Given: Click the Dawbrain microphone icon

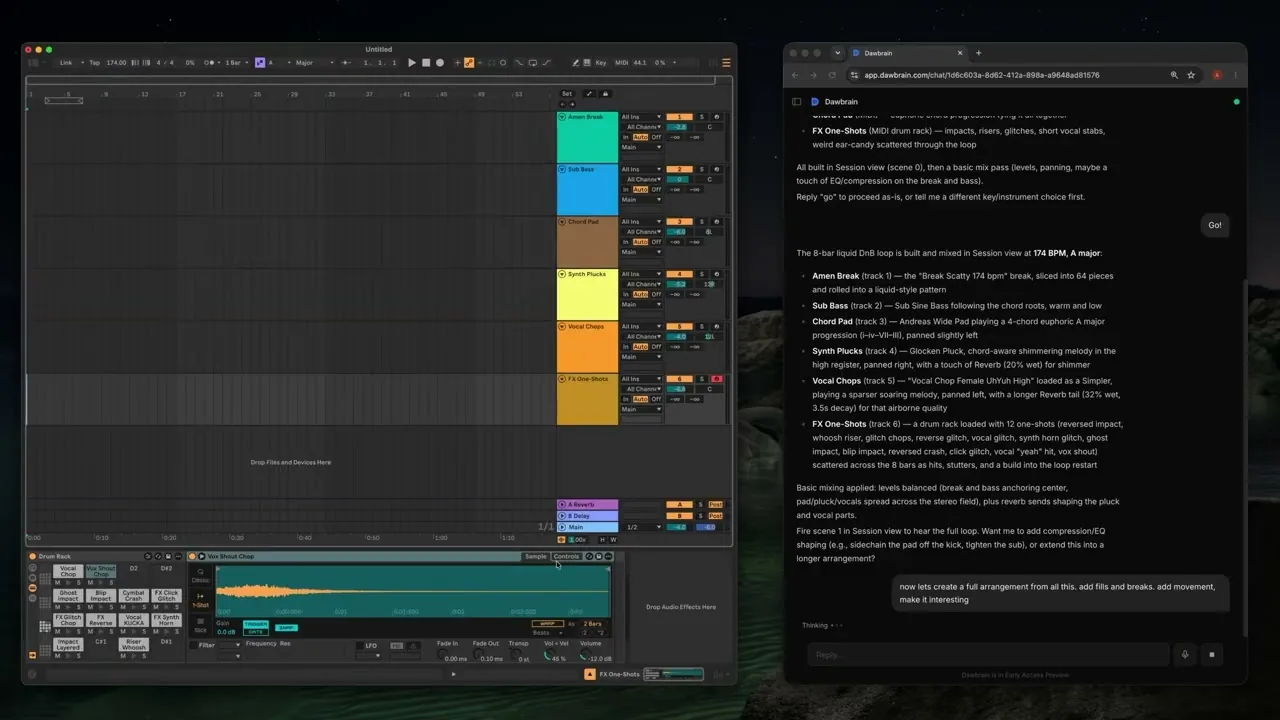Looking at the screenshot, I should 1185,655.
